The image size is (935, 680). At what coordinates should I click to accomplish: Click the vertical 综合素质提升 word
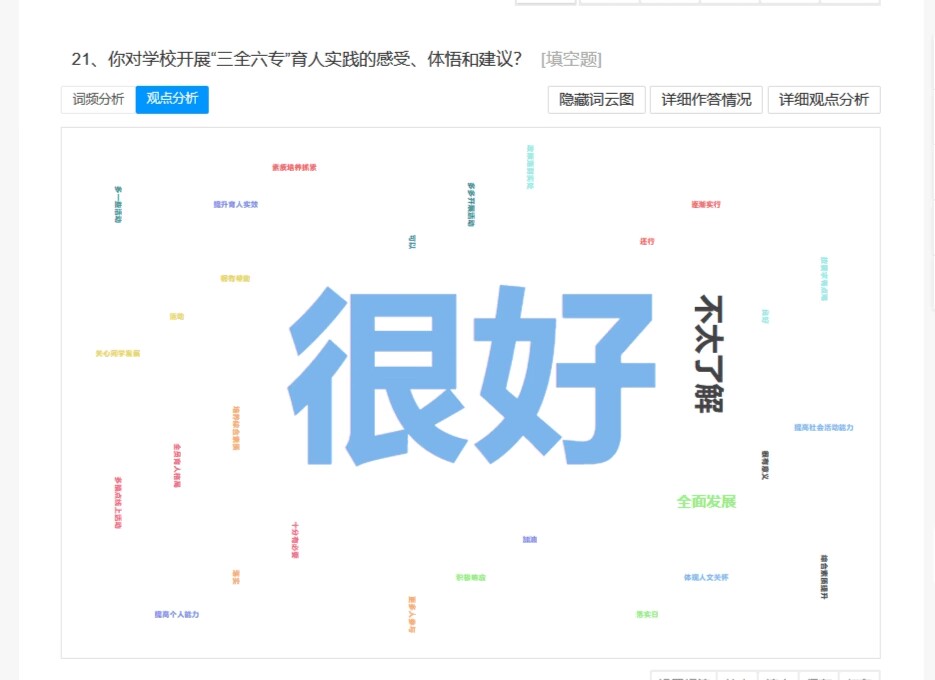(x=824, y=577)
